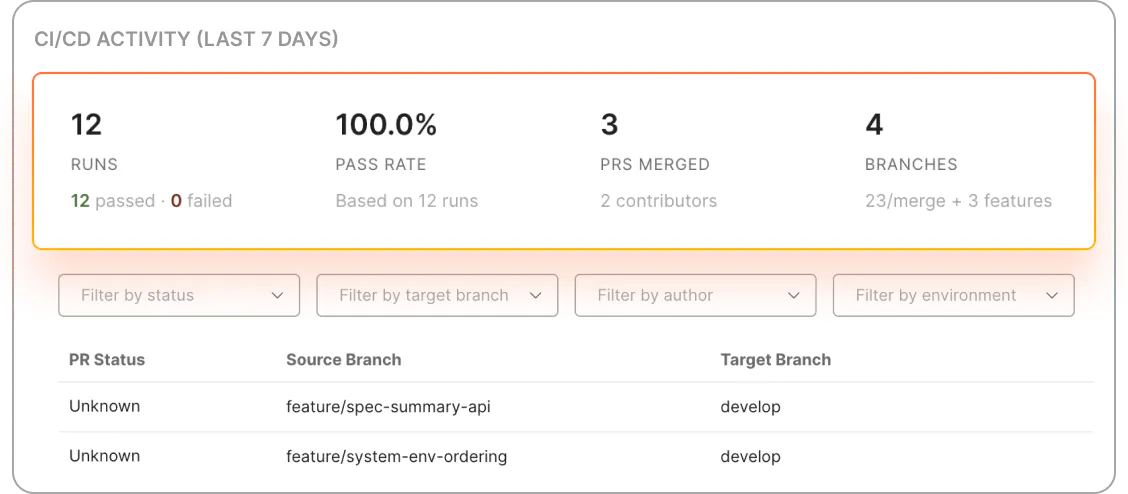Screen dimensions: 1128x494
Task: Click the chevron in the author filter
Action: point(794,296)
